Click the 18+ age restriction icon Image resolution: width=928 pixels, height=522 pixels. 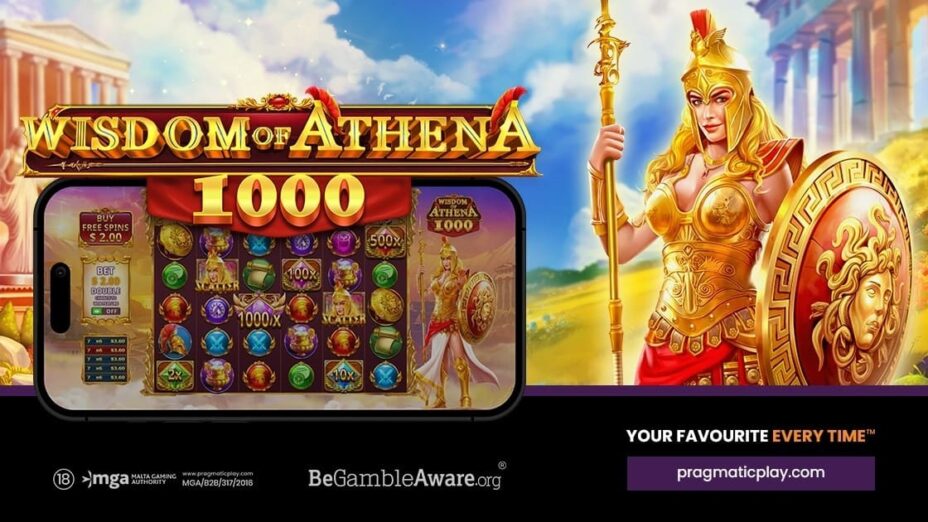63,479
